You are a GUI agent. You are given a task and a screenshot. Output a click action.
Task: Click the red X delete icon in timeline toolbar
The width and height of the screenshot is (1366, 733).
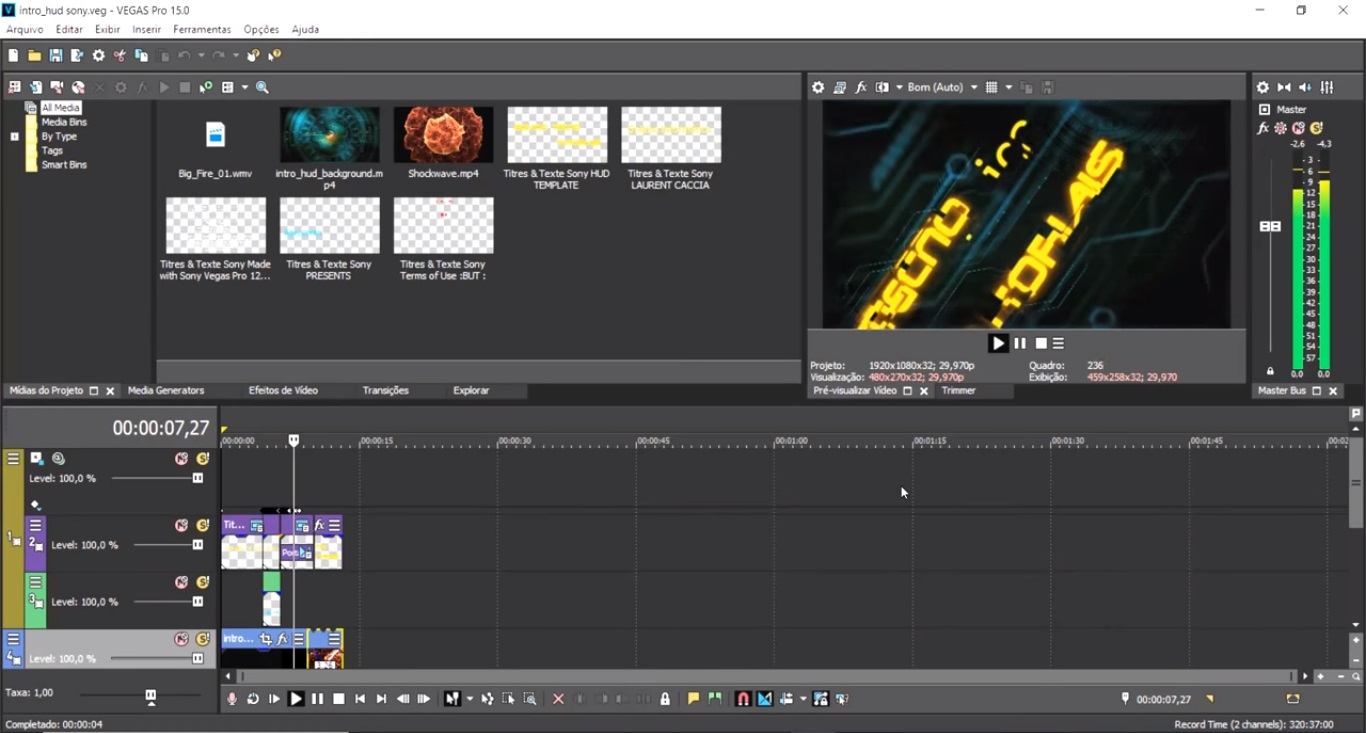(x=558, y=699)
